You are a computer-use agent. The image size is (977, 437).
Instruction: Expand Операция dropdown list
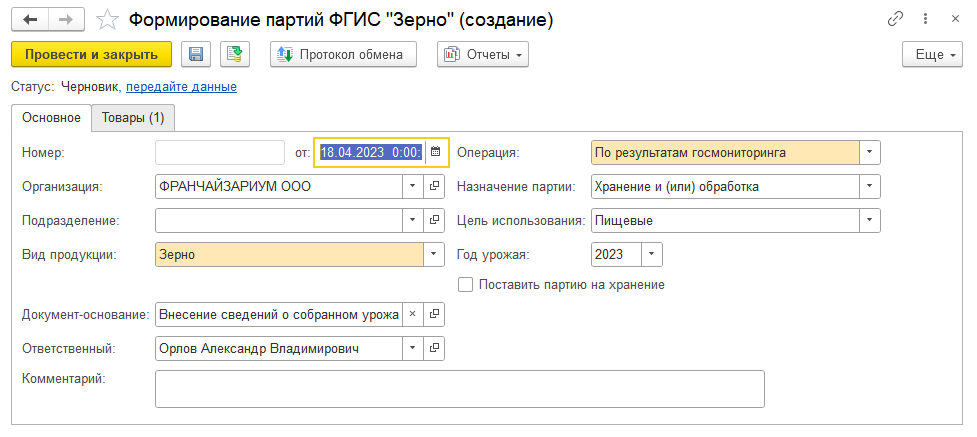(x=869, y=152)
